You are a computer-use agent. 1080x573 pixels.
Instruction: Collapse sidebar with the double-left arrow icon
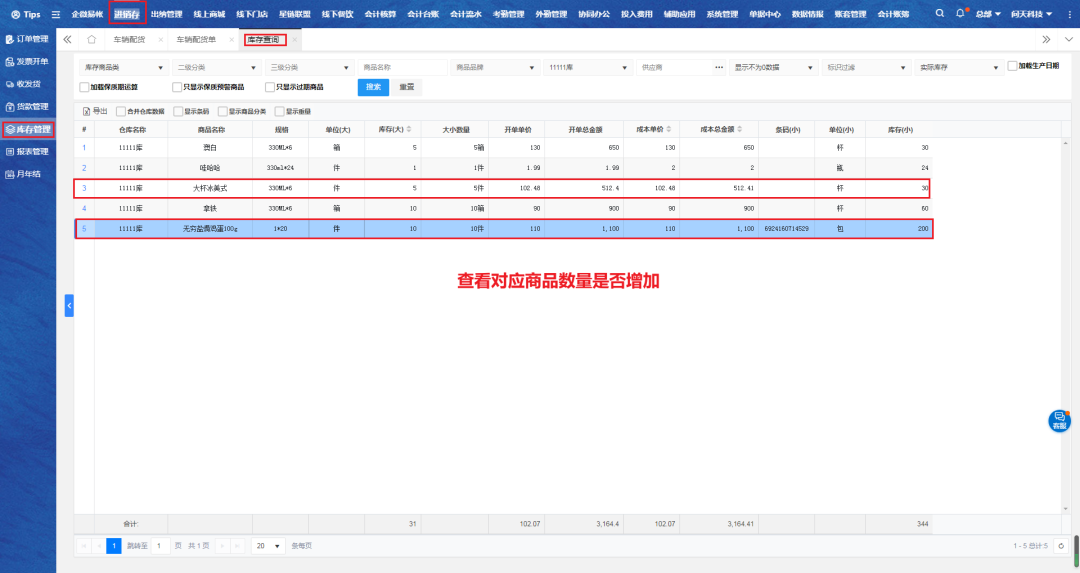pos(67,40)
